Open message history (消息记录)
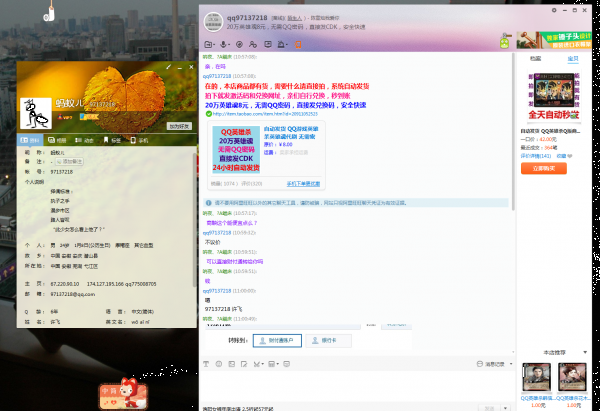Viewport: 600px width, 411px height. pos(491,364)
